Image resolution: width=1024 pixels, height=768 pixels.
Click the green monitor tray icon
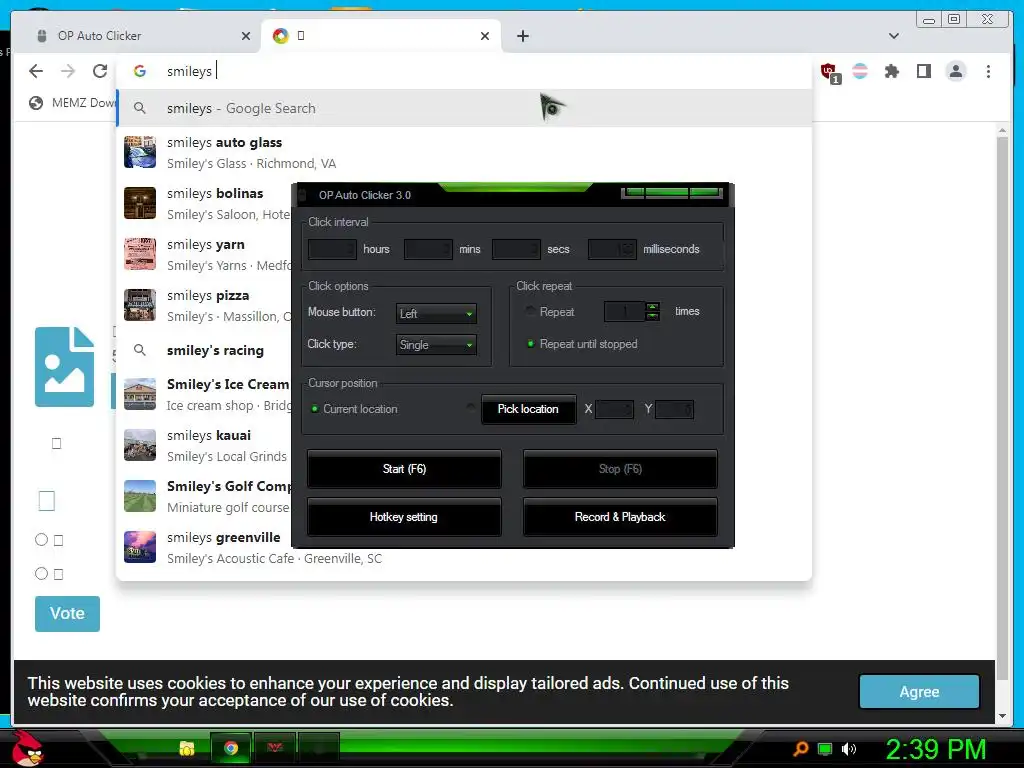tap(825, 749)
